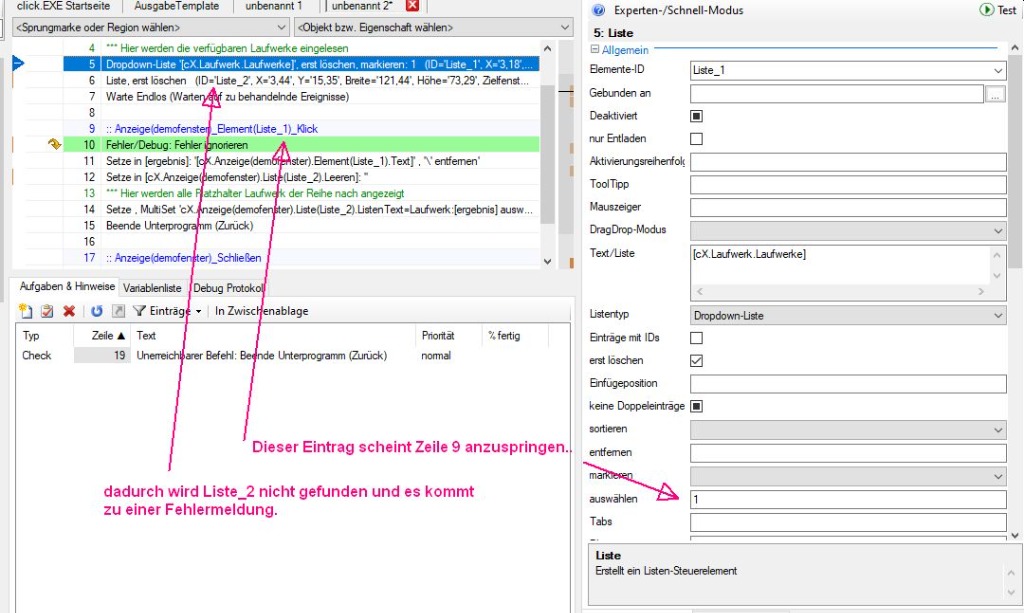Click the blue current-line arrow at line 5

click(x=18, y=63)
